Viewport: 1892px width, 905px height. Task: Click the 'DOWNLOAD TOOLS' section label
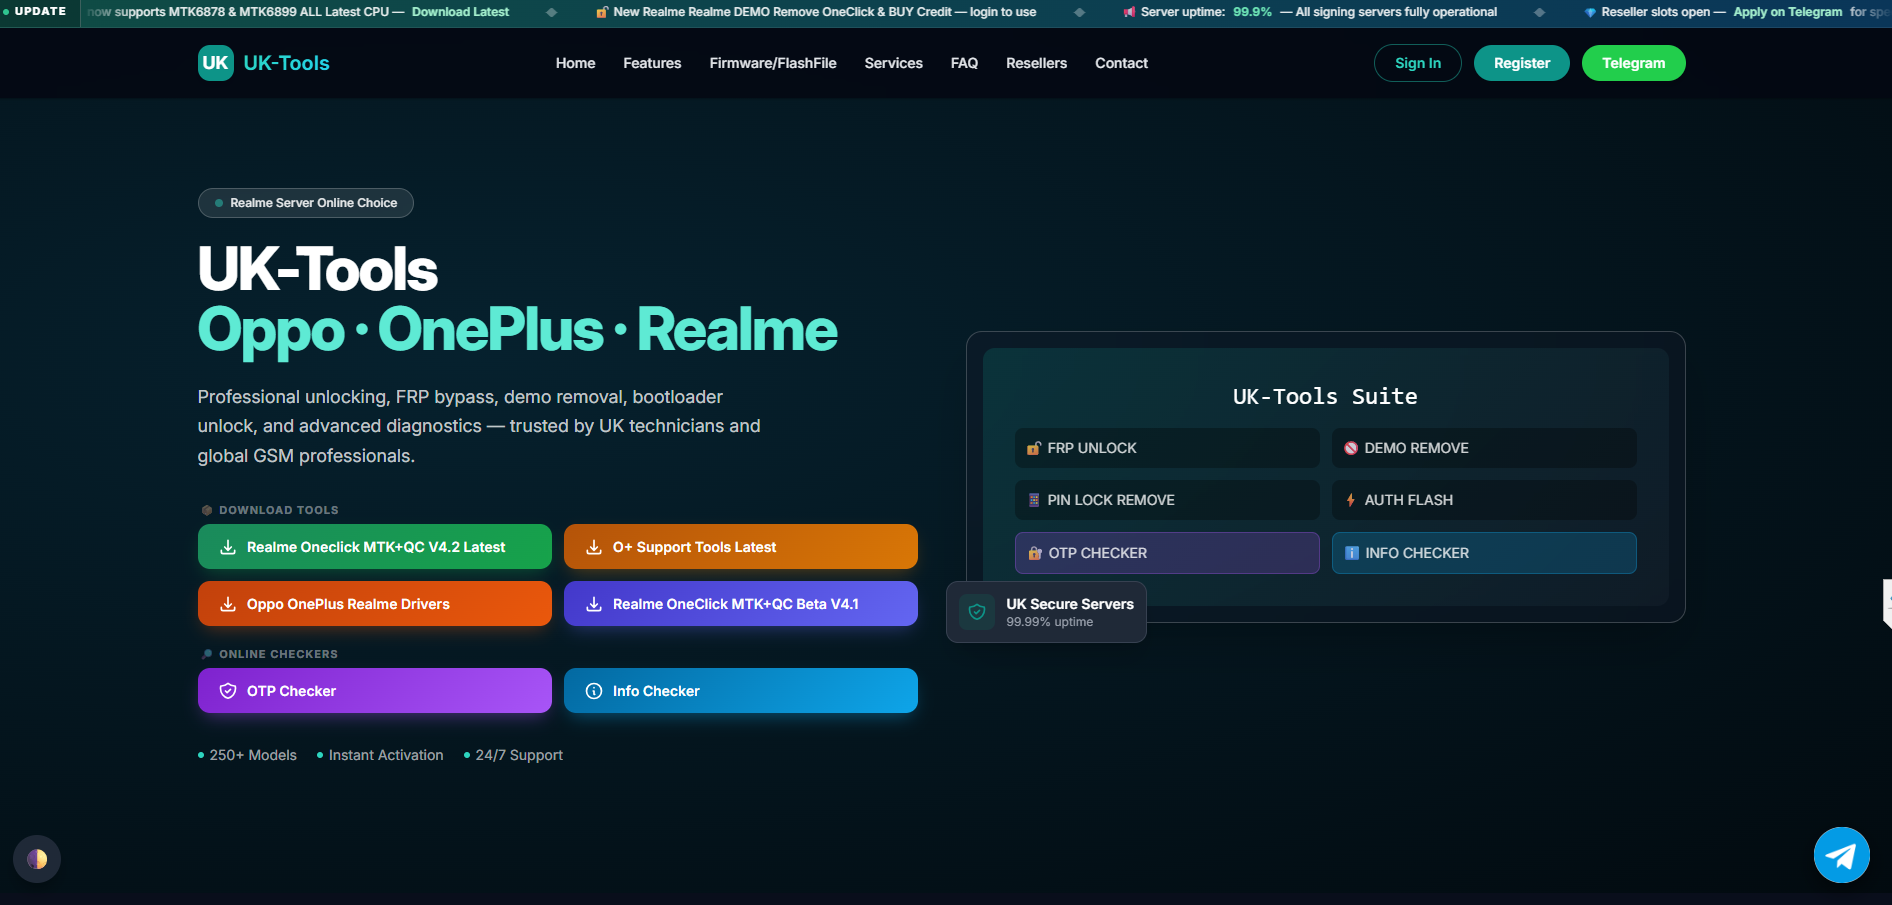(278, 510)
